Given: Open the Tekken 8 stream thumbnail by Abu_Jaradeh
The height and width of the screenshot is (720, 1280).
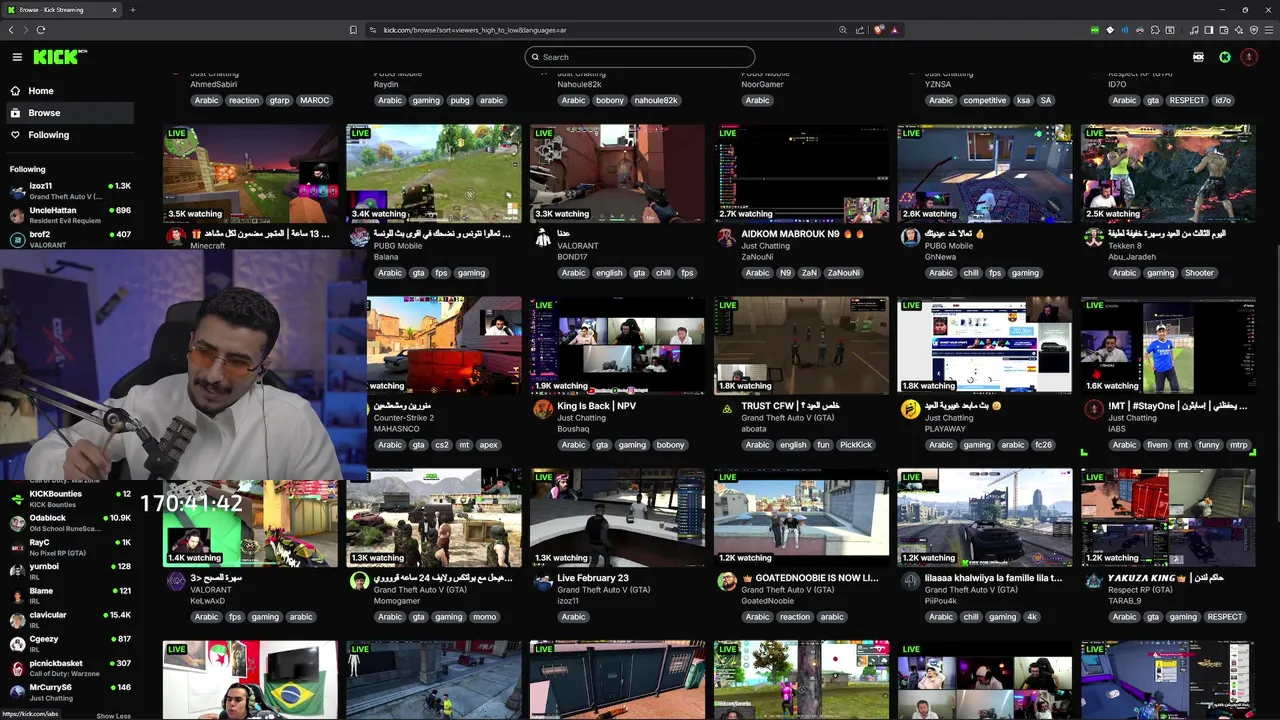Looking at the screenshot, I should point(1168,173).
